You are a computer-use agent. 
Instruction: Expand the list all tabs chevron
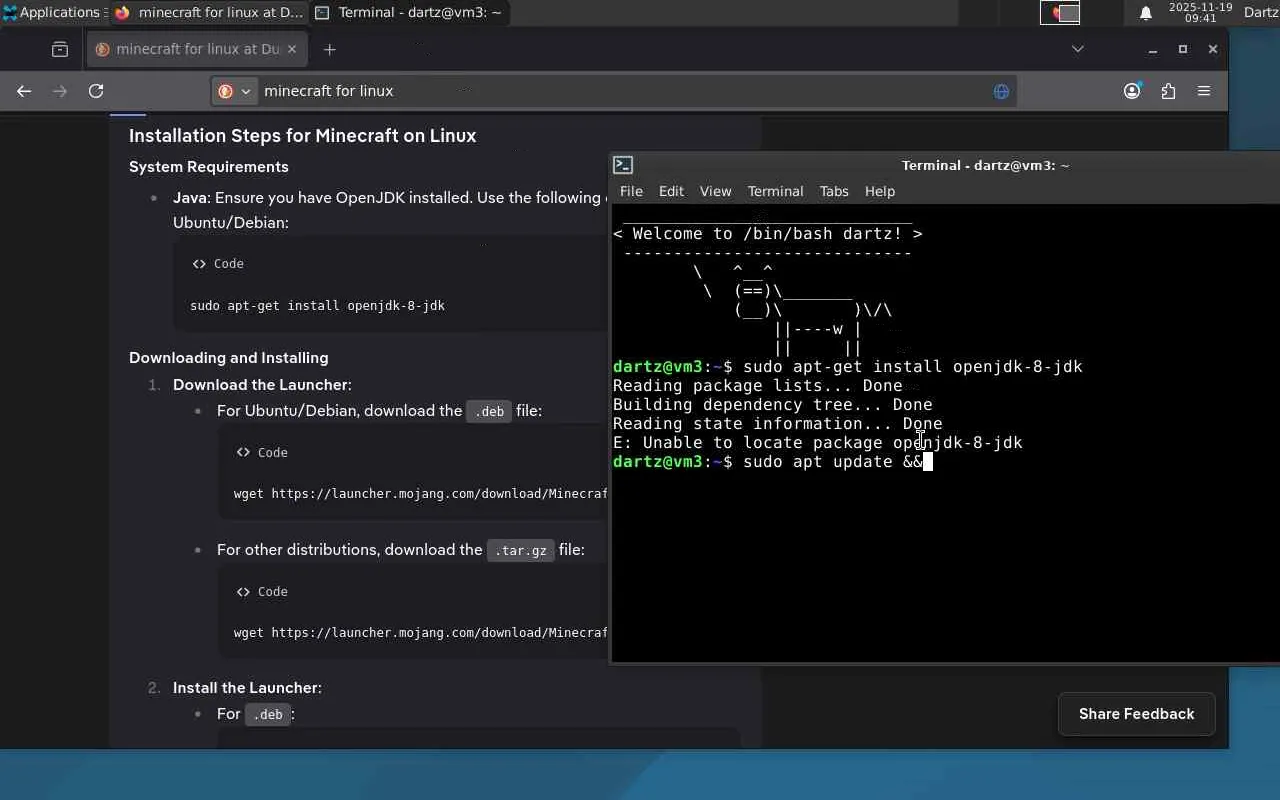1077,49
